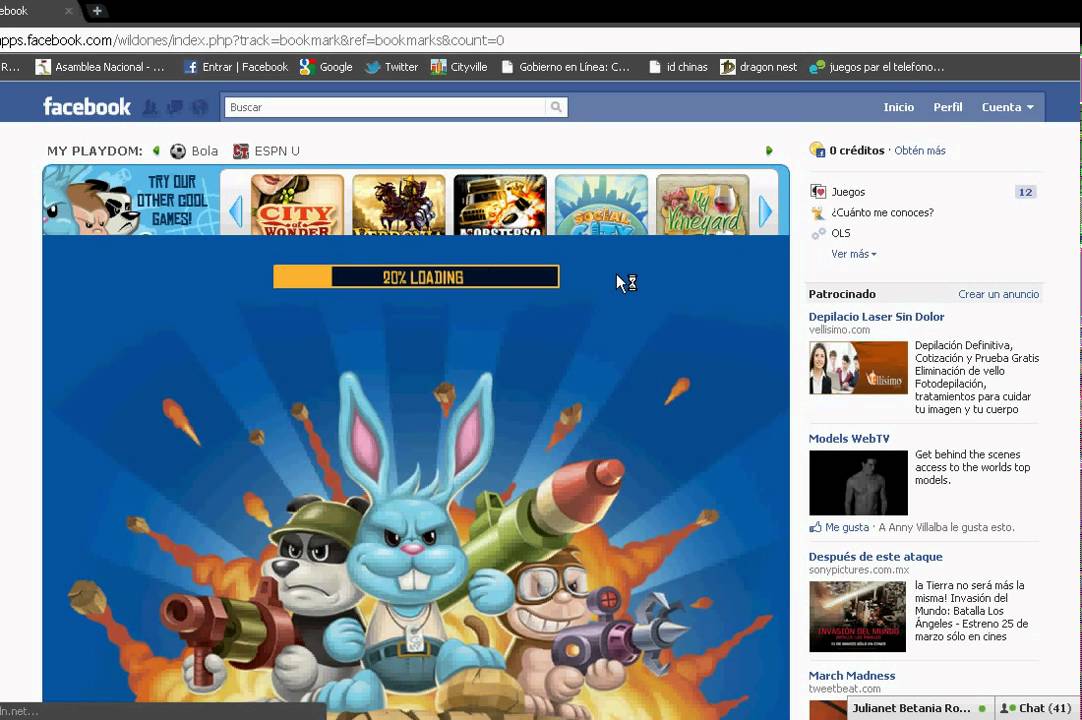Open the dragon nest bookmark
The image size is (1082, 720).
(x=758, y=67)
